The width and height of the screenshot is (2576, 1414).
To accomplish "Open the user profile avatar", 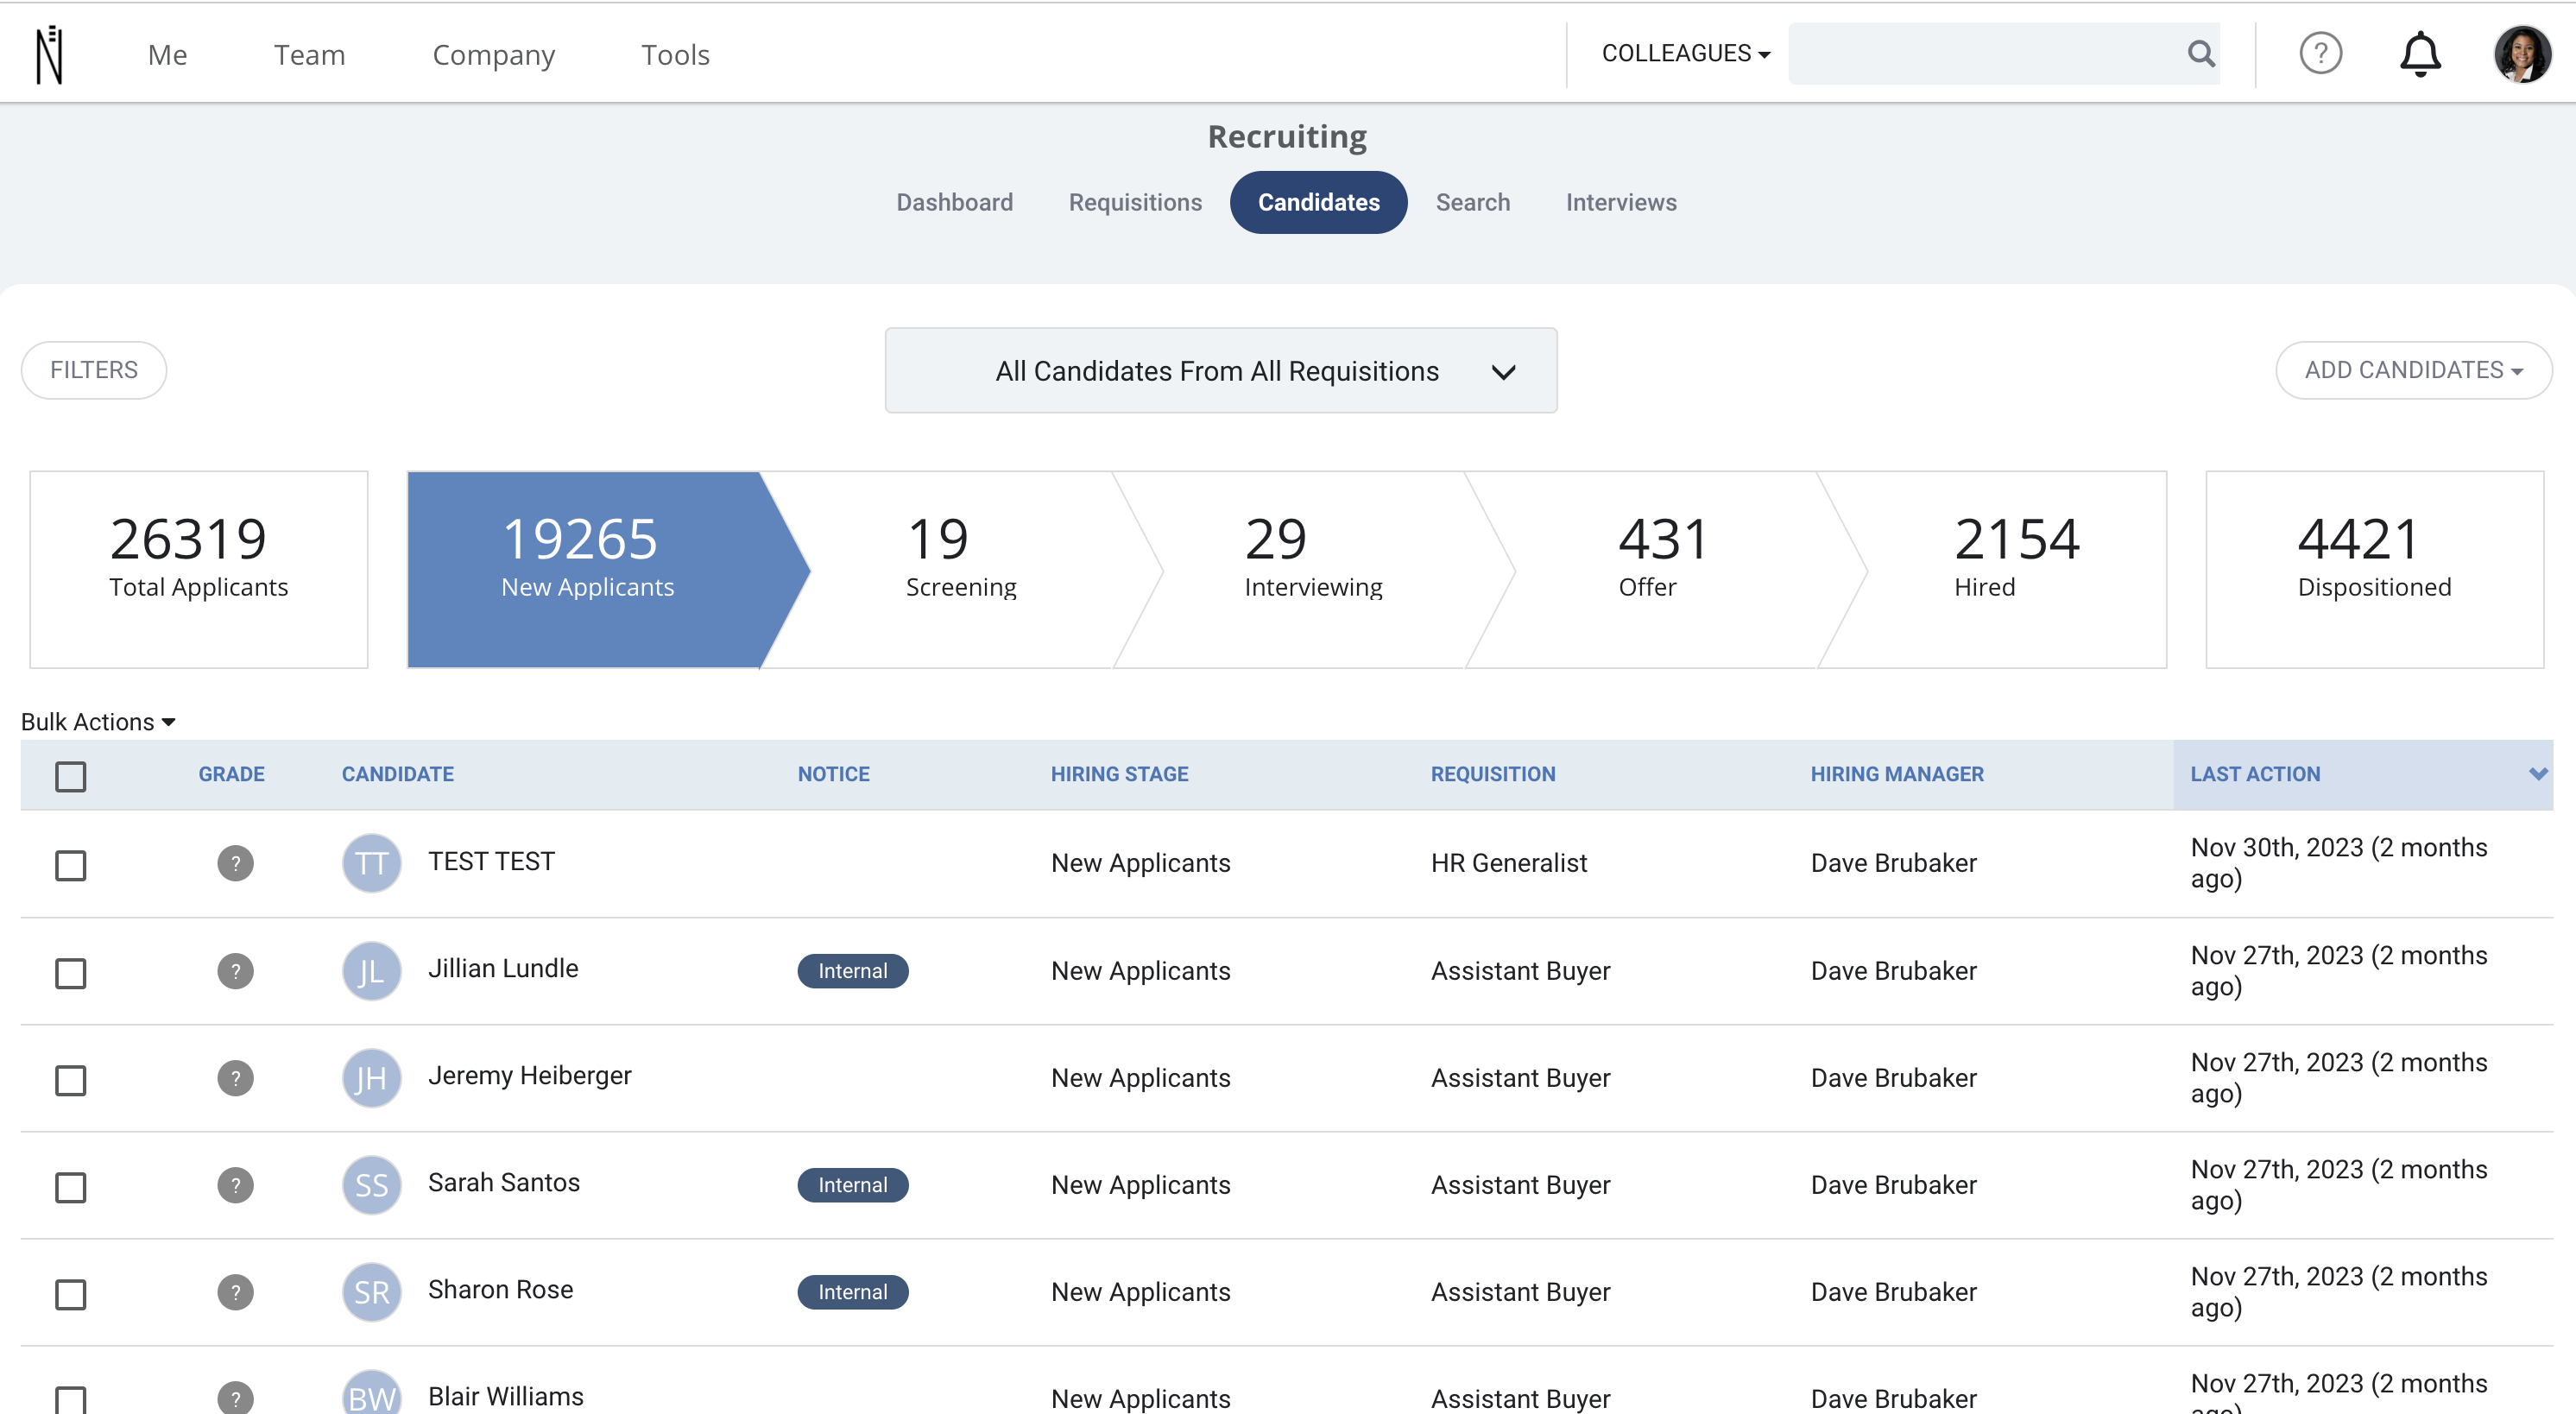I will 2522,54.
